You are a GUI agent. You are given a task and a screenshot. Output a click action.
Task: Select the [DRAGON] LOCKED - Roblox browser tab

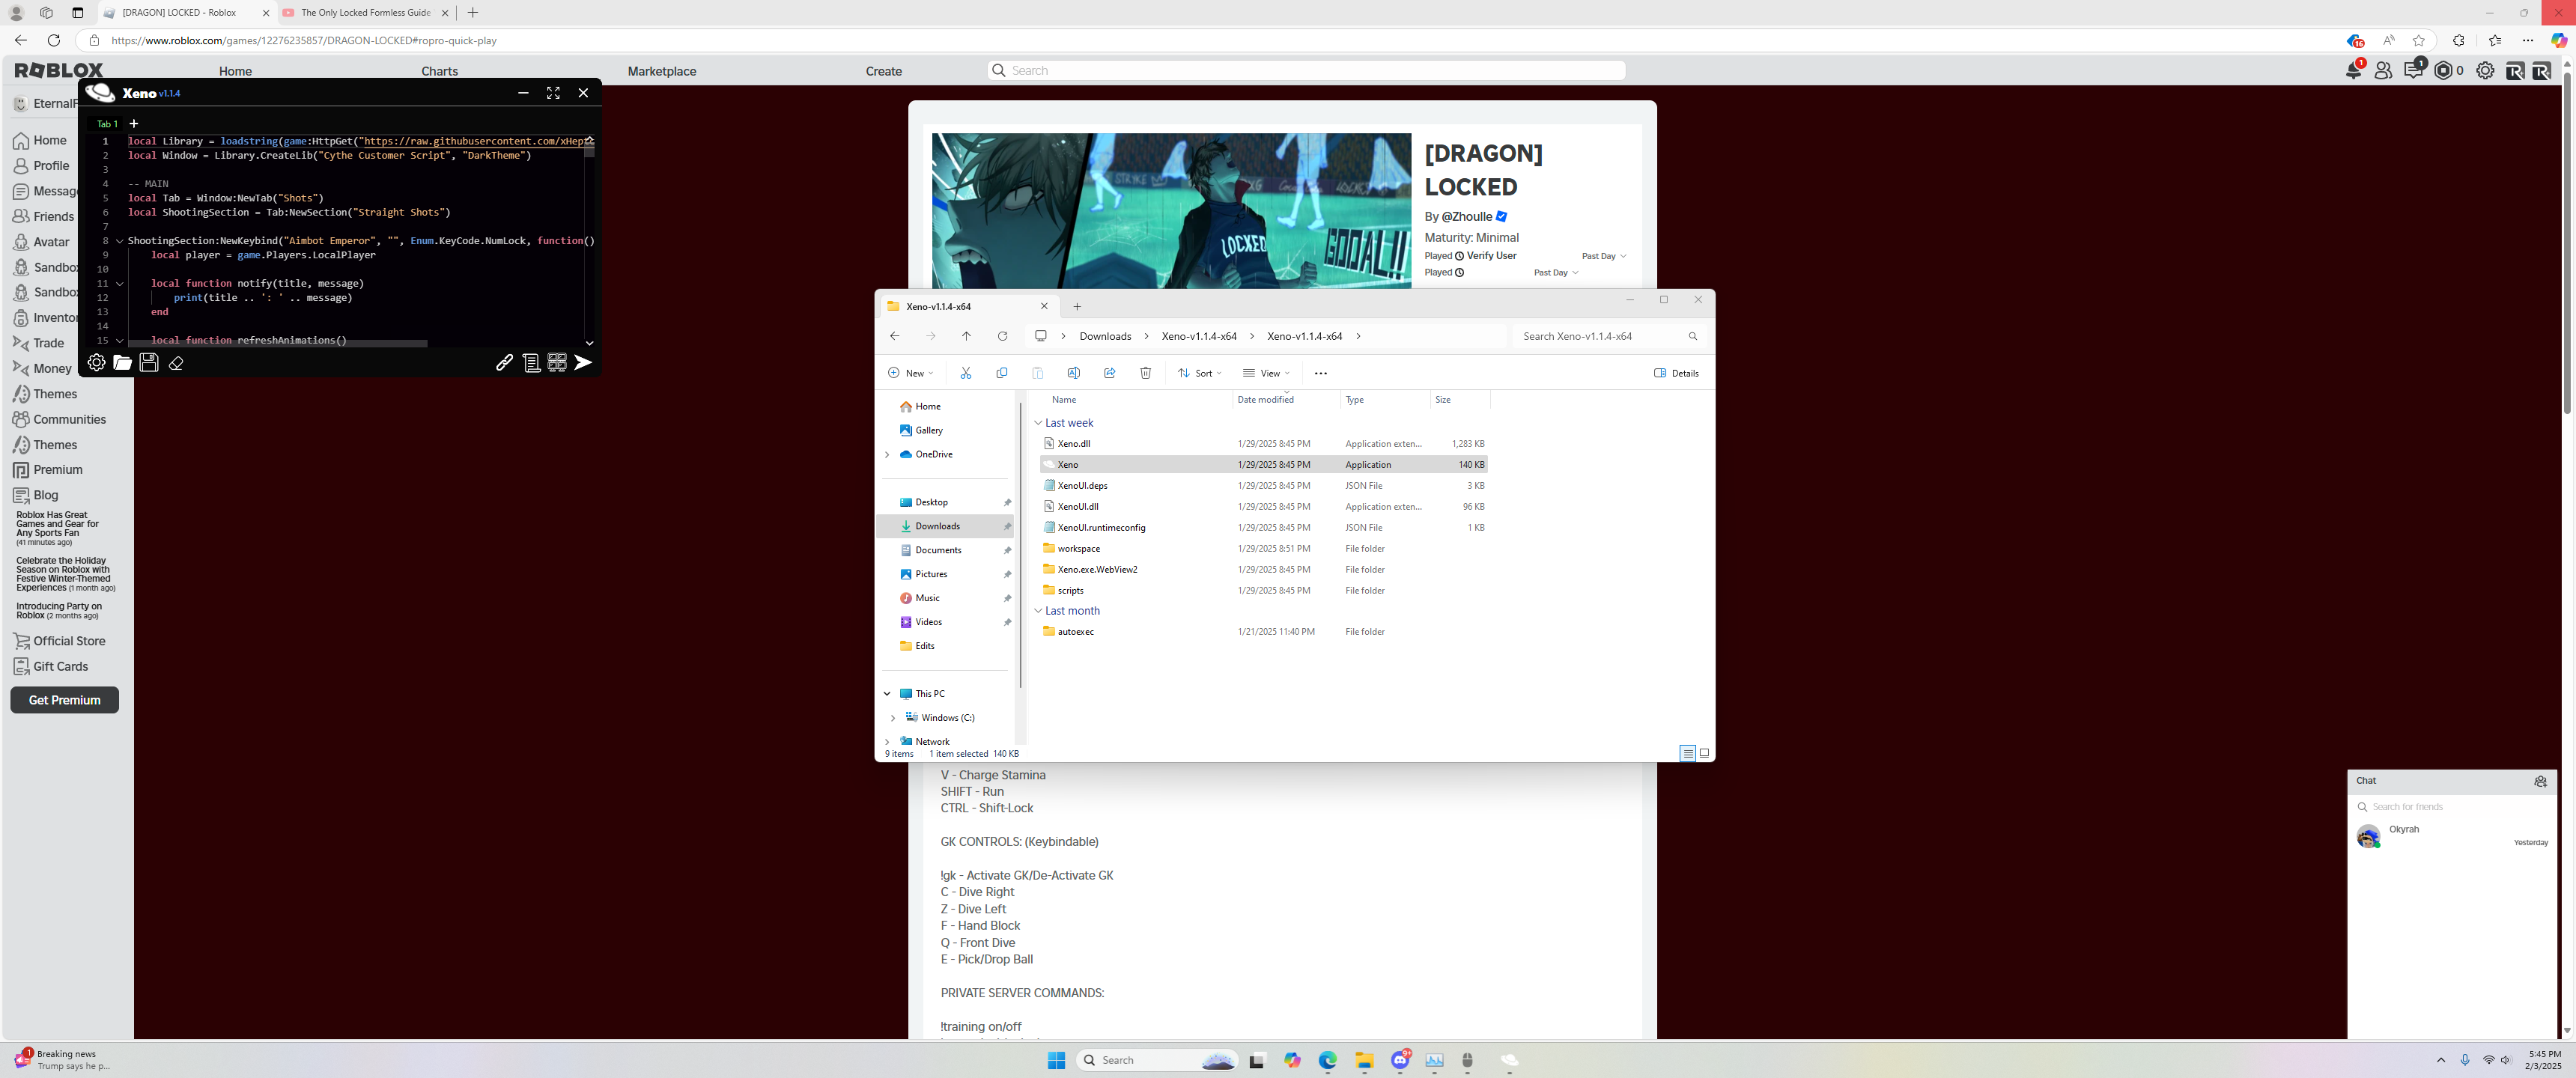187,13
